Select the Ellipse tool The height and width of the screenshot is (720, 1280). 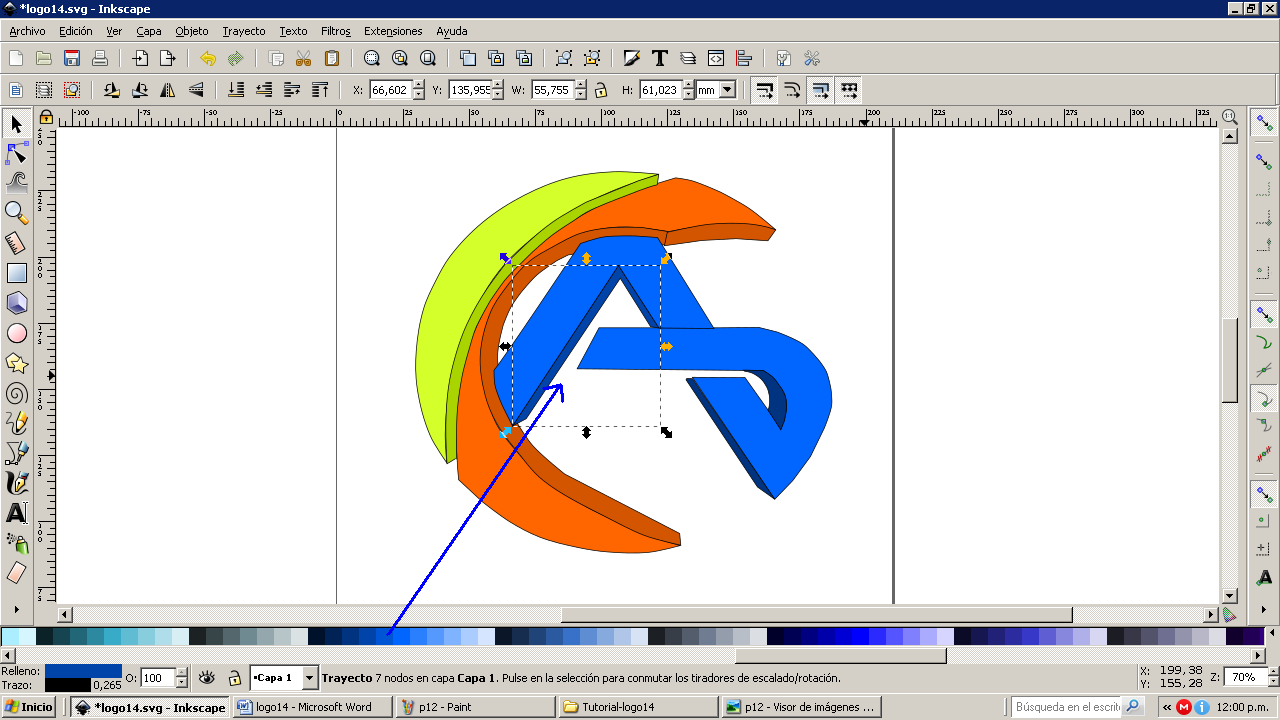17,333
